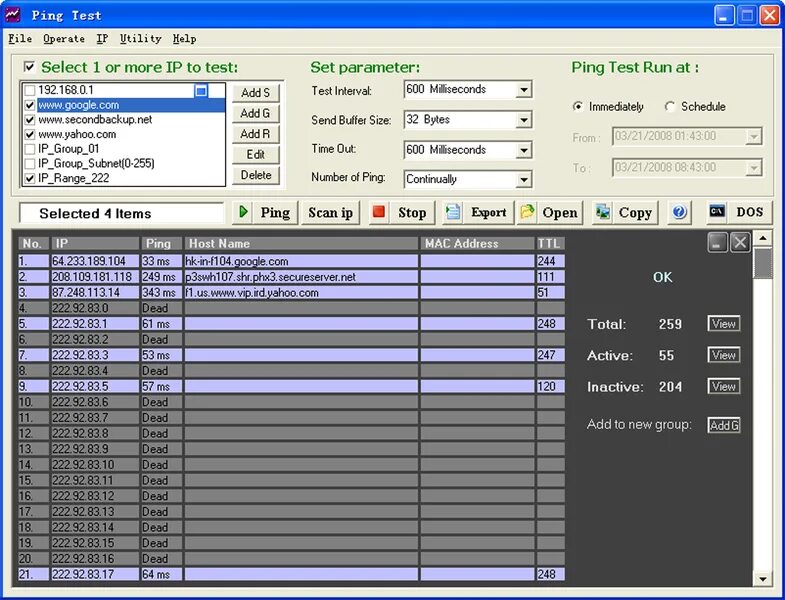Click the Open folder button
785x600 pixels.
click(x=550, y=213)
